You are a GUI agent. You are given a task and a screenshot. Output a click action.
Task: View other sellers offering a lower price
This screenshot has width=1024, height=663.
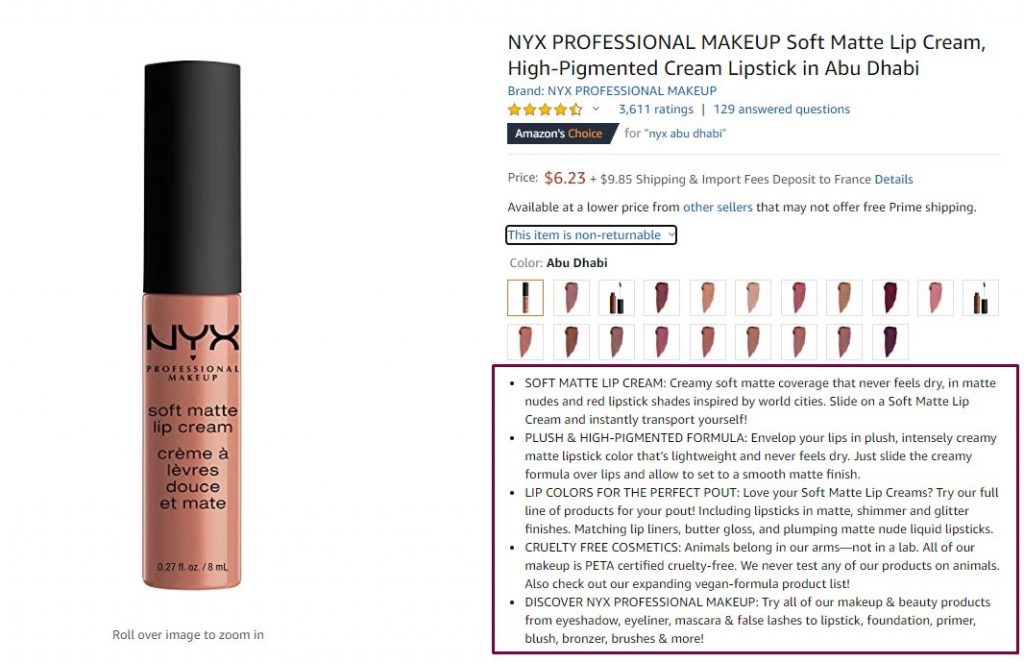click(x=717, y=207)
